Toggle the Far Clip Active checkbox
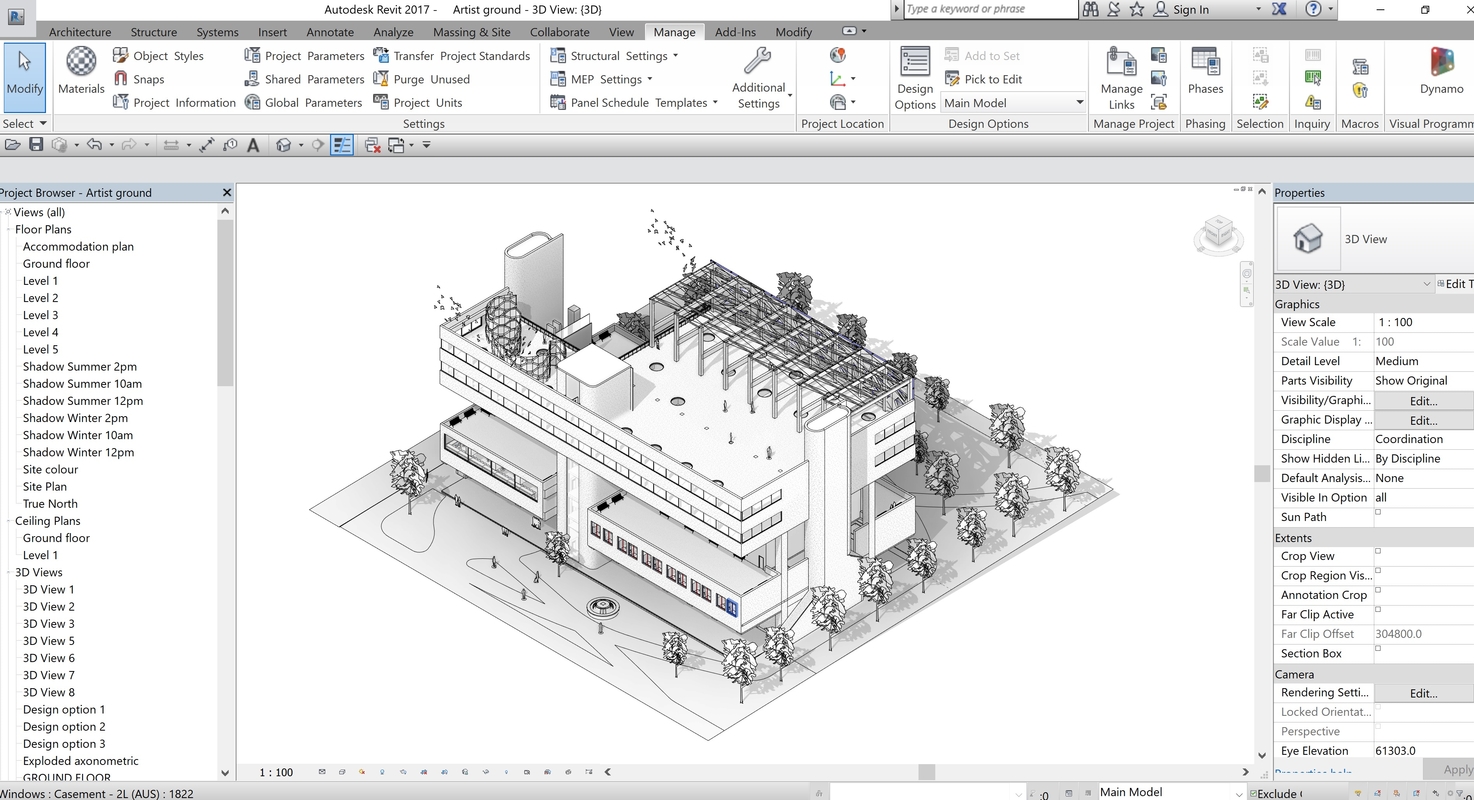The height and width of the screenshot is (800, 1474). pyautogui.click(x=1378, y=609)
